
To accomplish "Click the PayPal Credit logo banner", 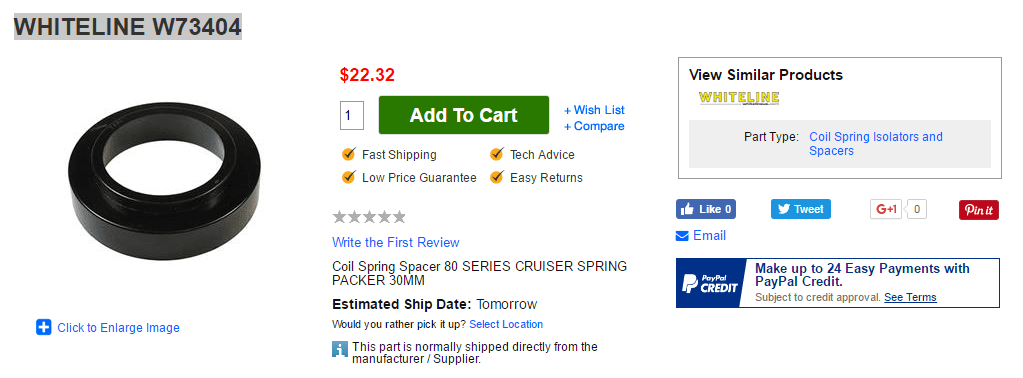I will 709,283.
